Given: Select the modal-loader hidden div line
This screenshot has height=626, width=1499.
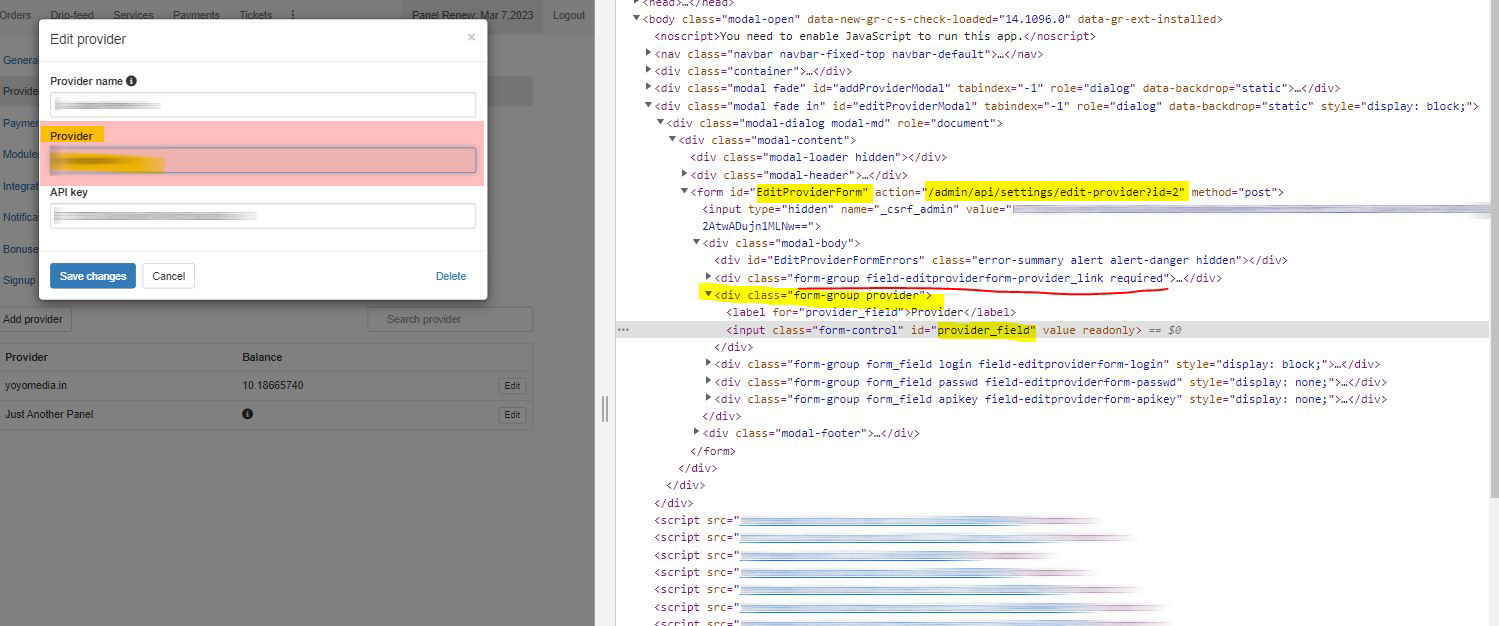Looking at the screenshot, I should 818,157.
